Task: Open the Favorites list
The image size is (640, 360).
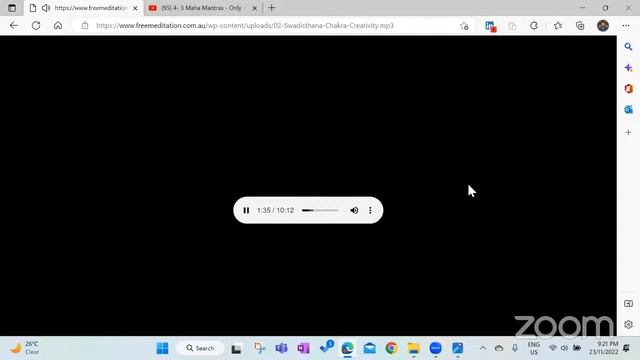Action: [x=558, y=26]
